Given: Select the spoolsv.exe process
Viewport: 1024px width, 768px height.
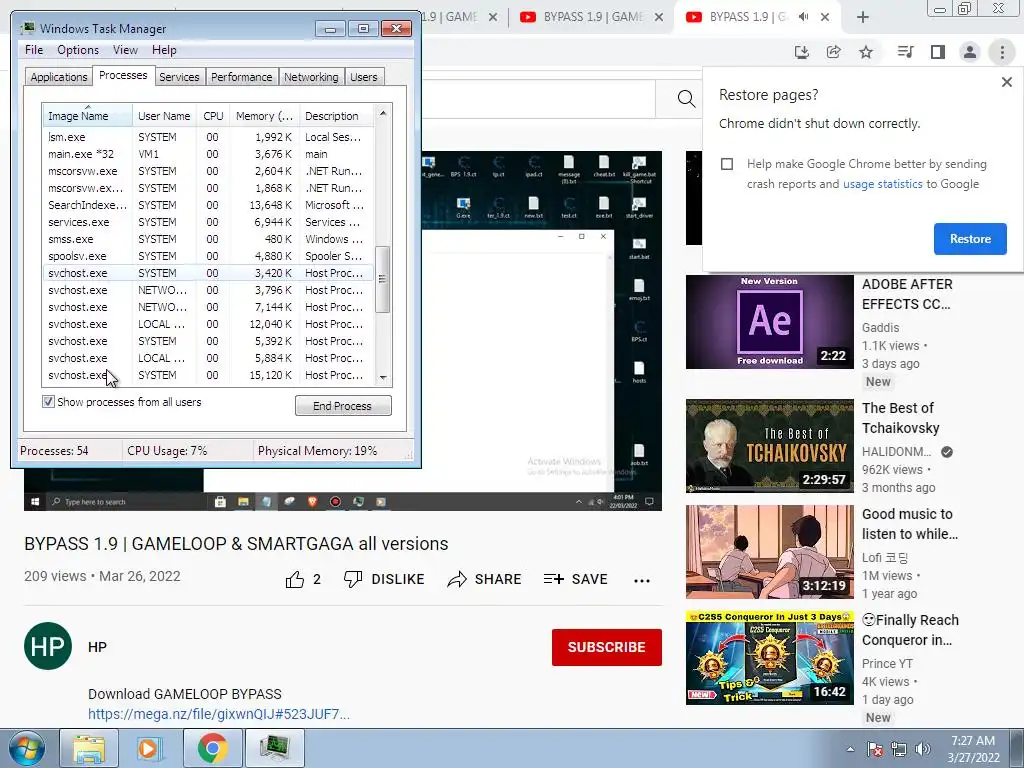Looking at the screenshot, I should click(x=208, y=256).
